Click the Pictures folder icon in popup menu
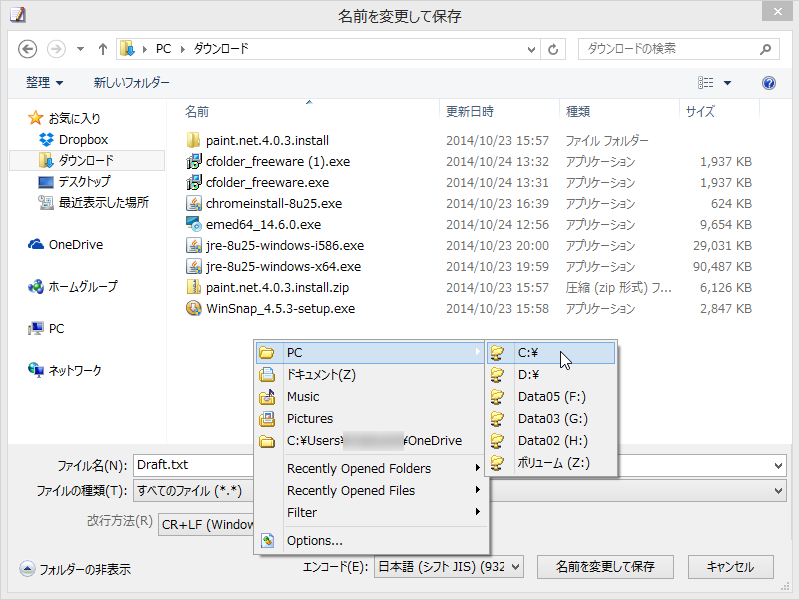The image size is (800, 600). tap(267, 419)
